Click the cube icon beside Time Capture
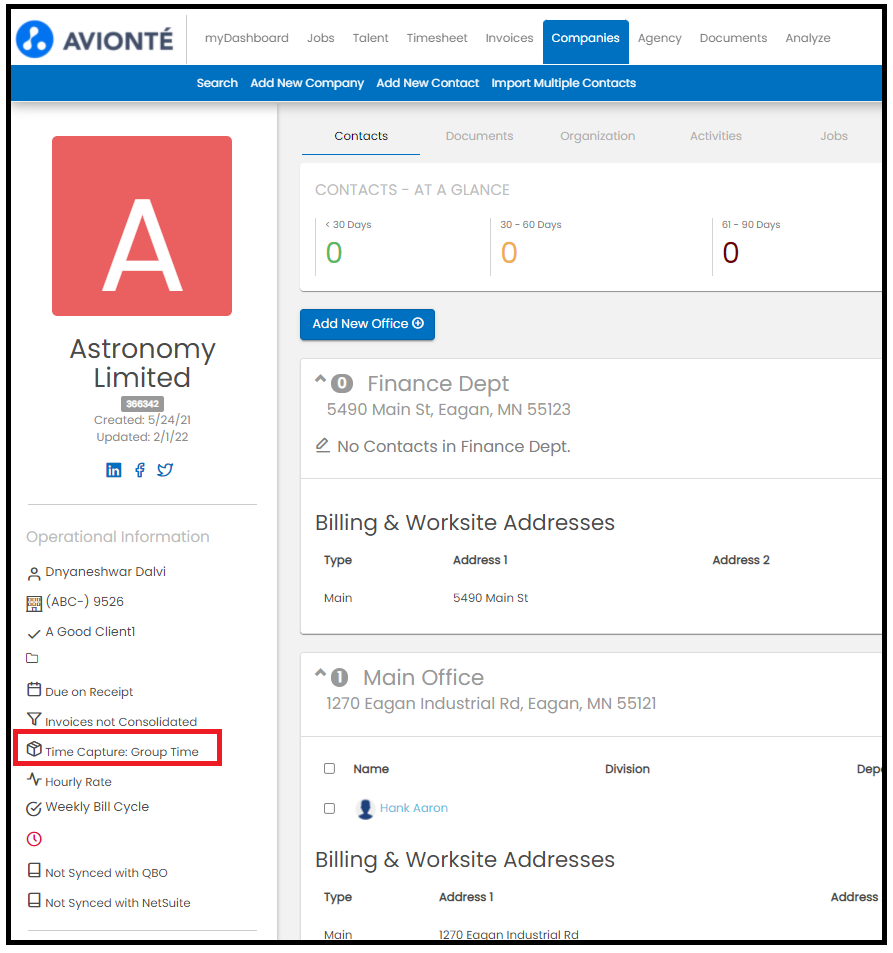 pos(34,749)
